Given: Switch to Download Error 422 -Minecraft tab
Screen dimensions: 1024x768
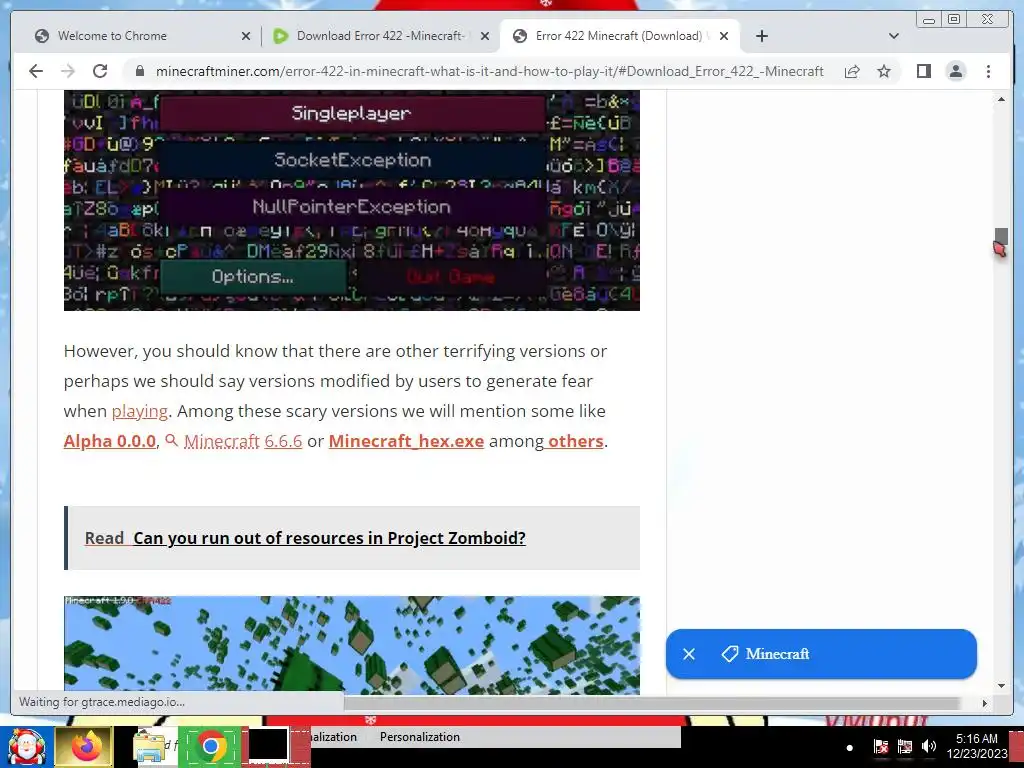Looking at the screenshot, I should tap(380, 36).
